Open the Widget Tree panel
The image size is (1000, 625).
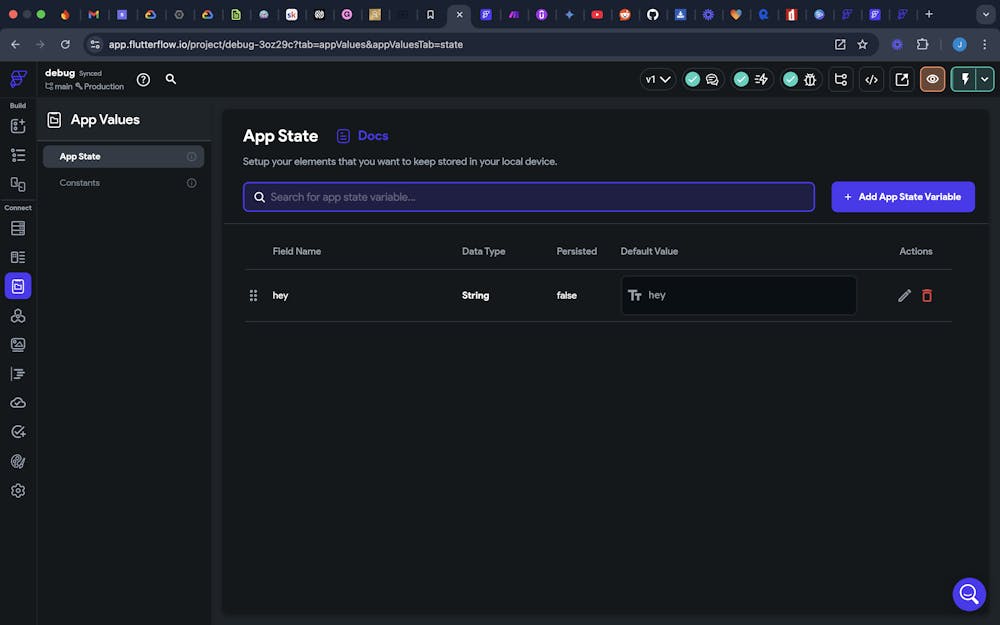point(17,155)
